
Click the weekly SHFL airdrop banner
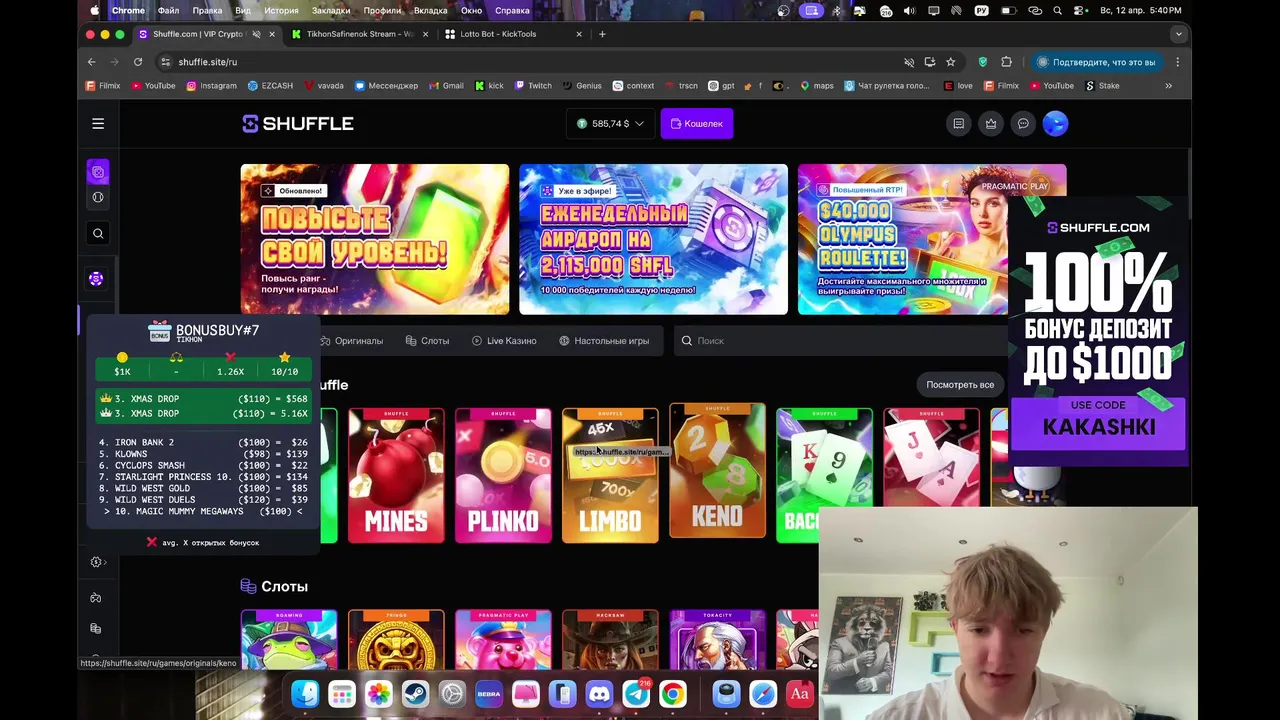point(653,239)
